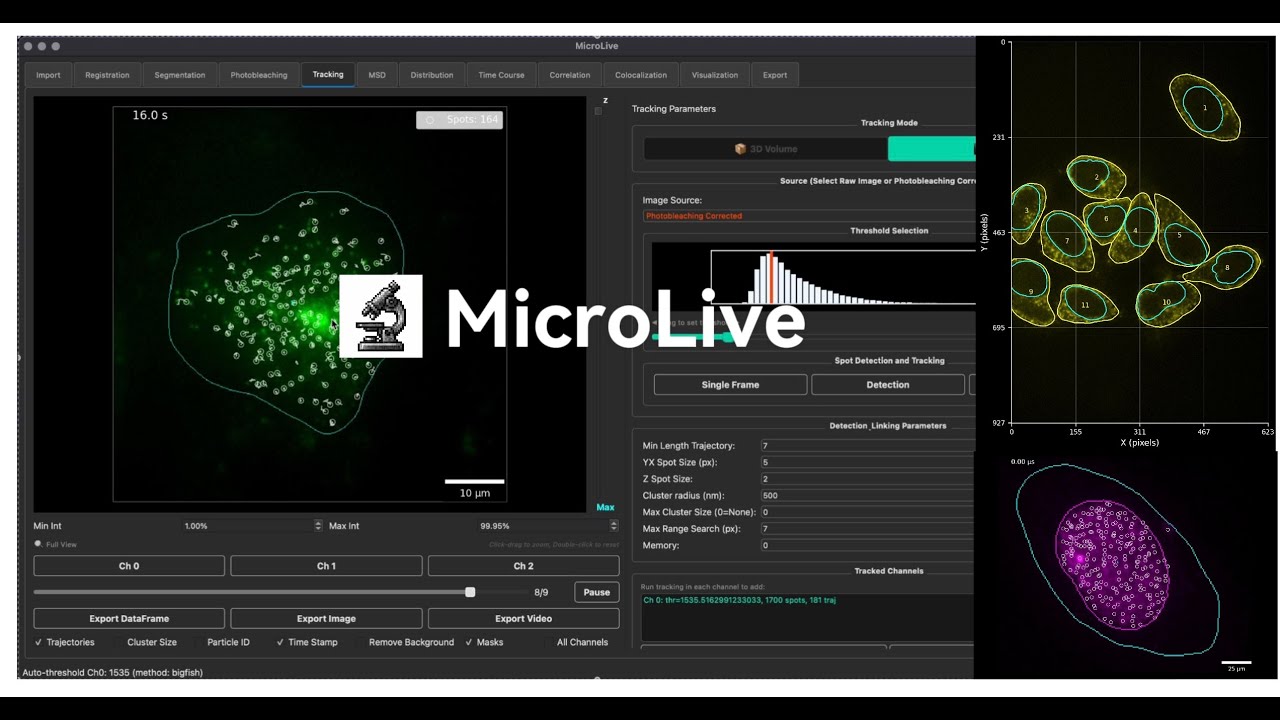
Task: Enable the Cluster Size overlay
Action: (145, 642)
